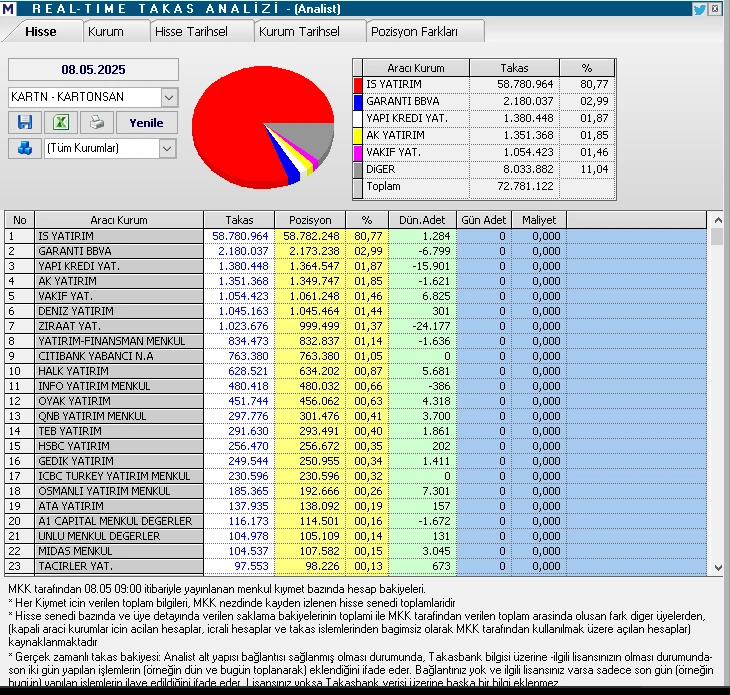The height and width of the screenshot is (695, 730).
Task: Select the GARANTI BBVA row in main table
Action: point(356,251)
